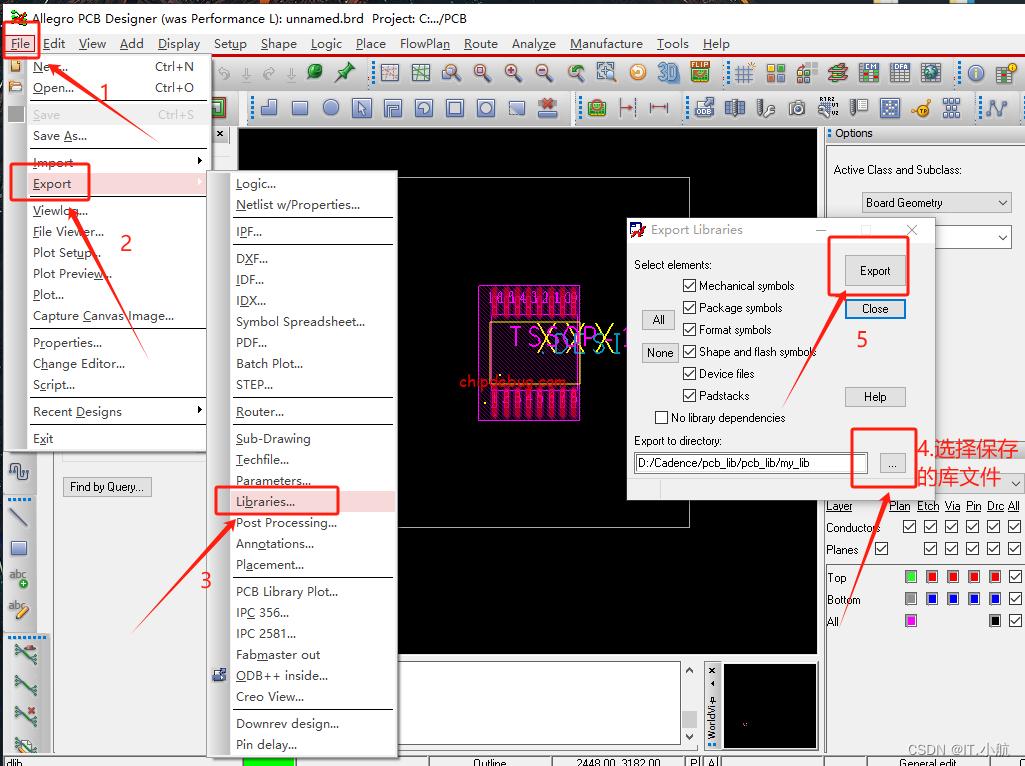Click the Flip Design toolbar icon

pos(700,73)
